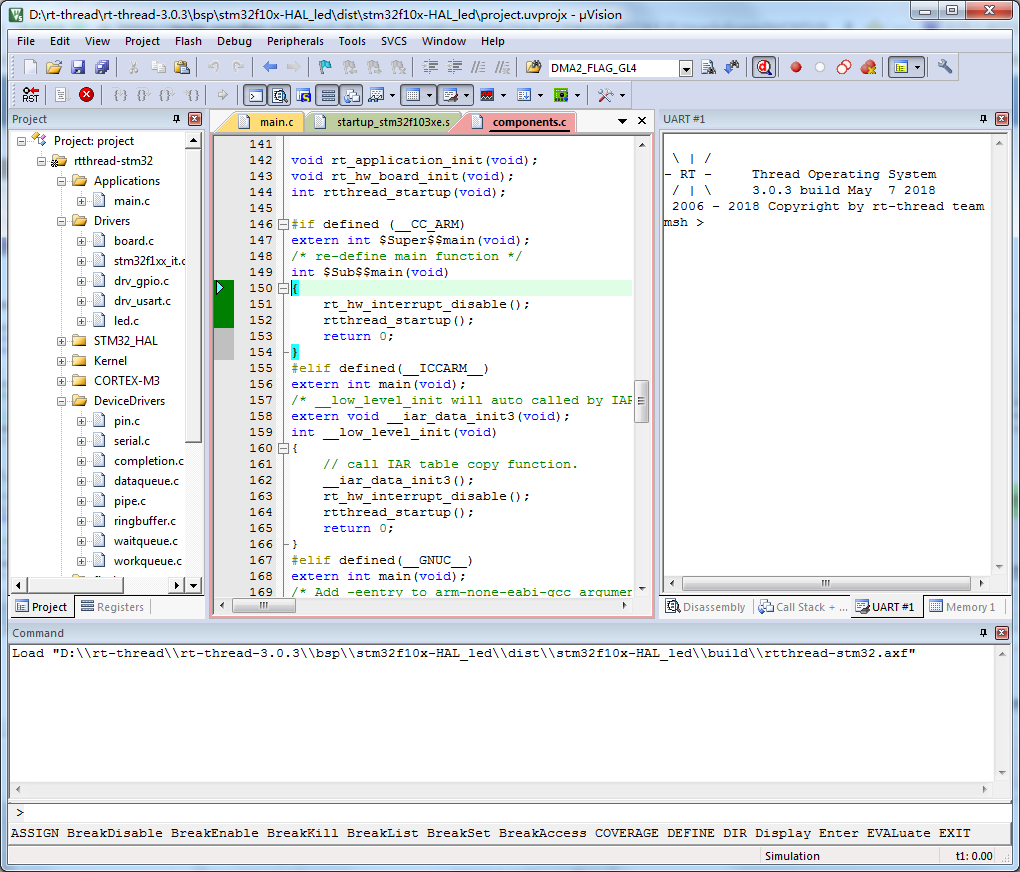Click the Save file icon
This screenshot has width=1020, height=872.
78,68
